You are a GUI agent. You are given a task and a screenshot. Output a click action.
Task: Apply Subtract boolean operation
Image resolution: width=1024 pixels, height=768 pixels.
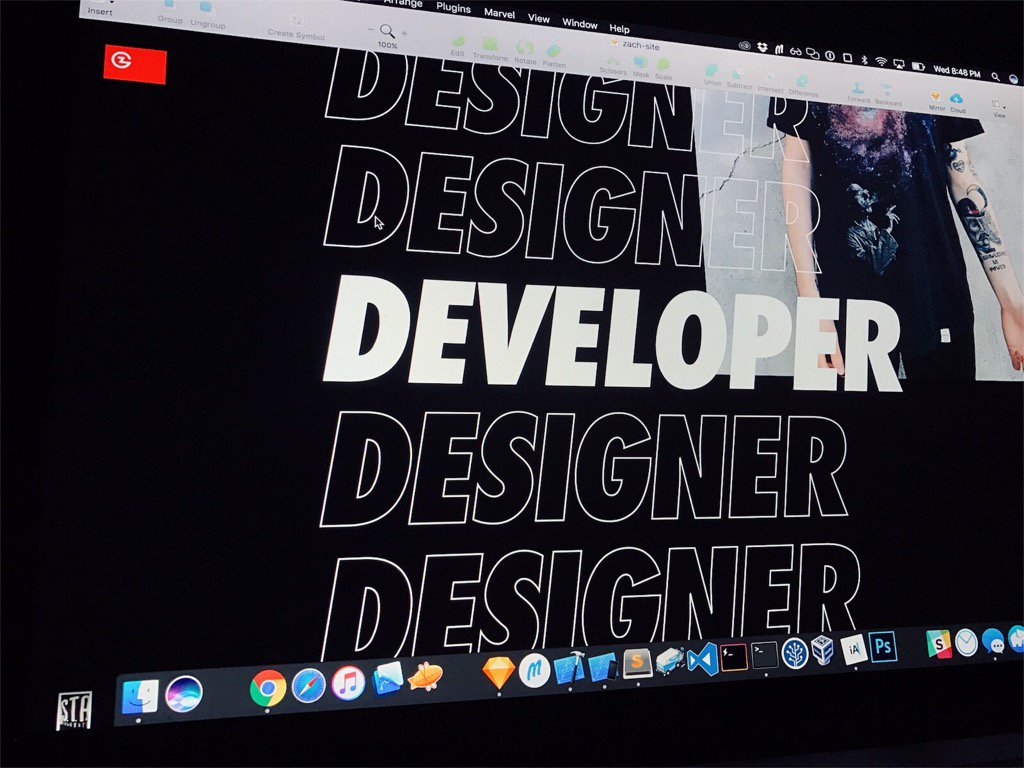(x=739, y=78)
